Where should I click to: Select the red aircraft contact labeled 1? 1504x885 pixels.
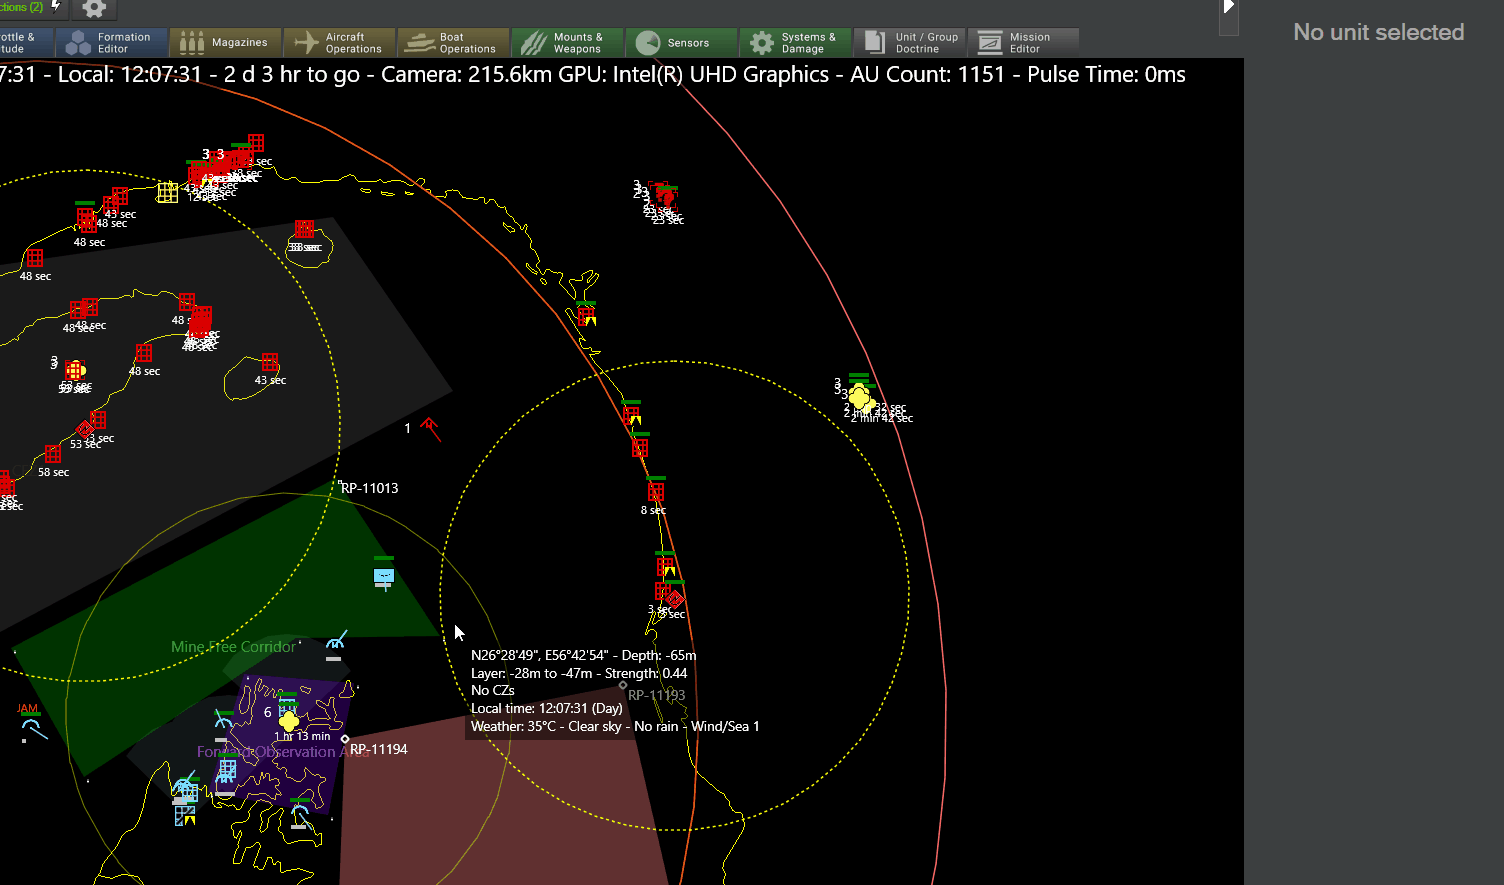click(430, 429)
